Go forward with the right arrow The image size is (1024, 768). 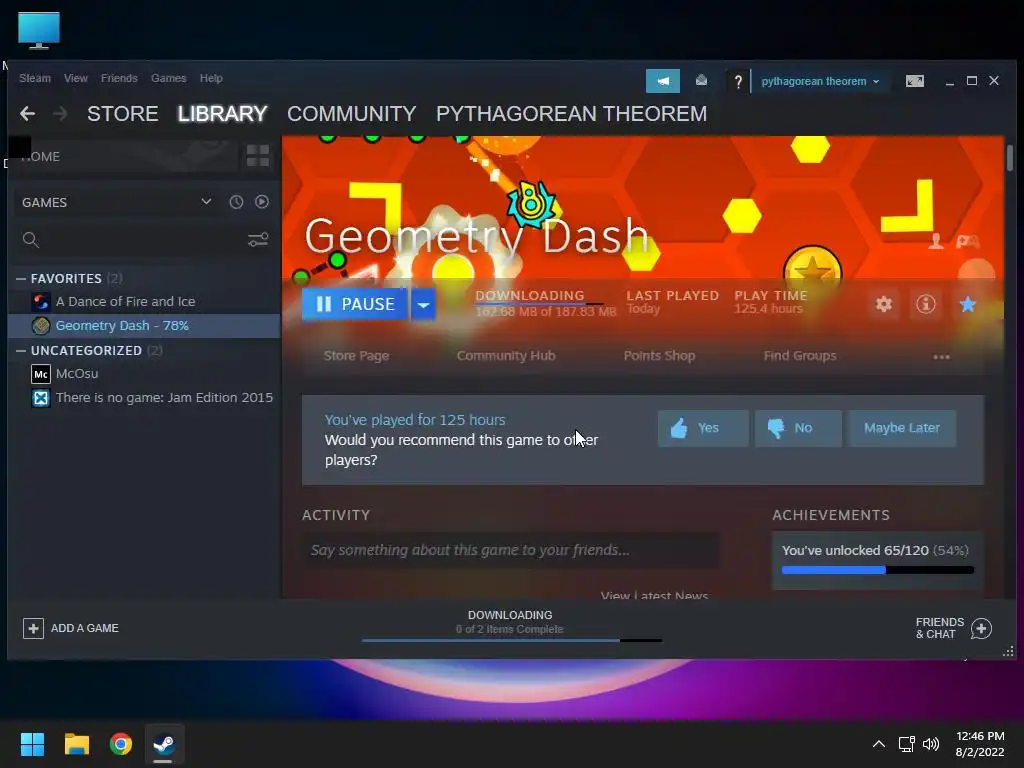point(60,114)
